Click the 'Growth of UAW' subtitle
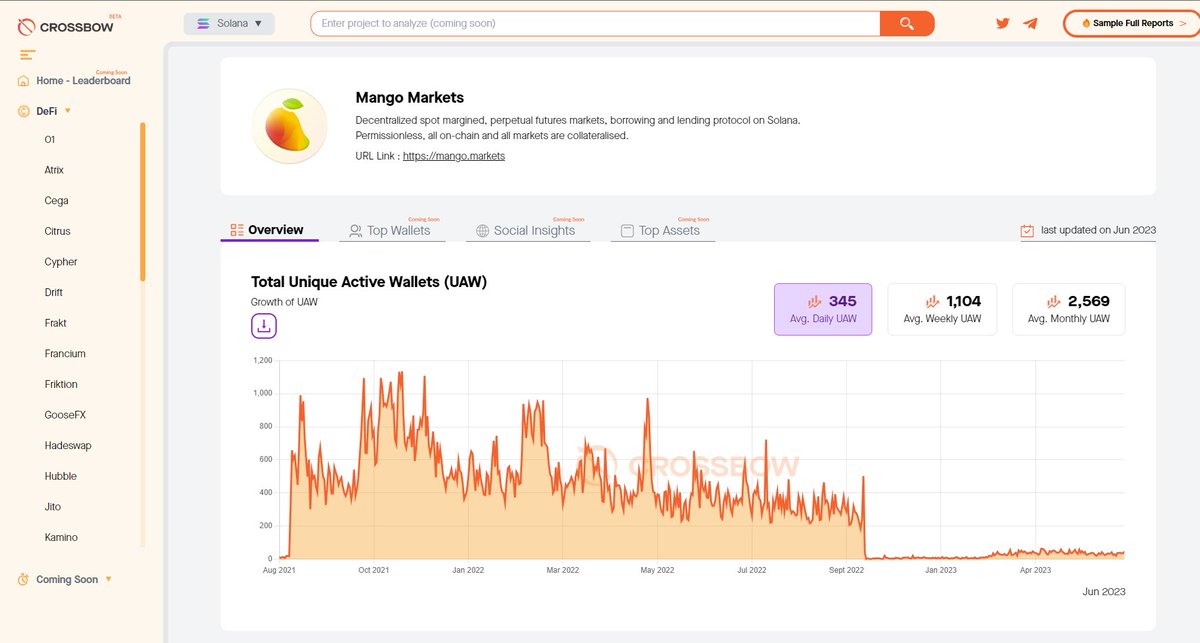This screenshot has width=1200, height=643. tap(284, 302)
